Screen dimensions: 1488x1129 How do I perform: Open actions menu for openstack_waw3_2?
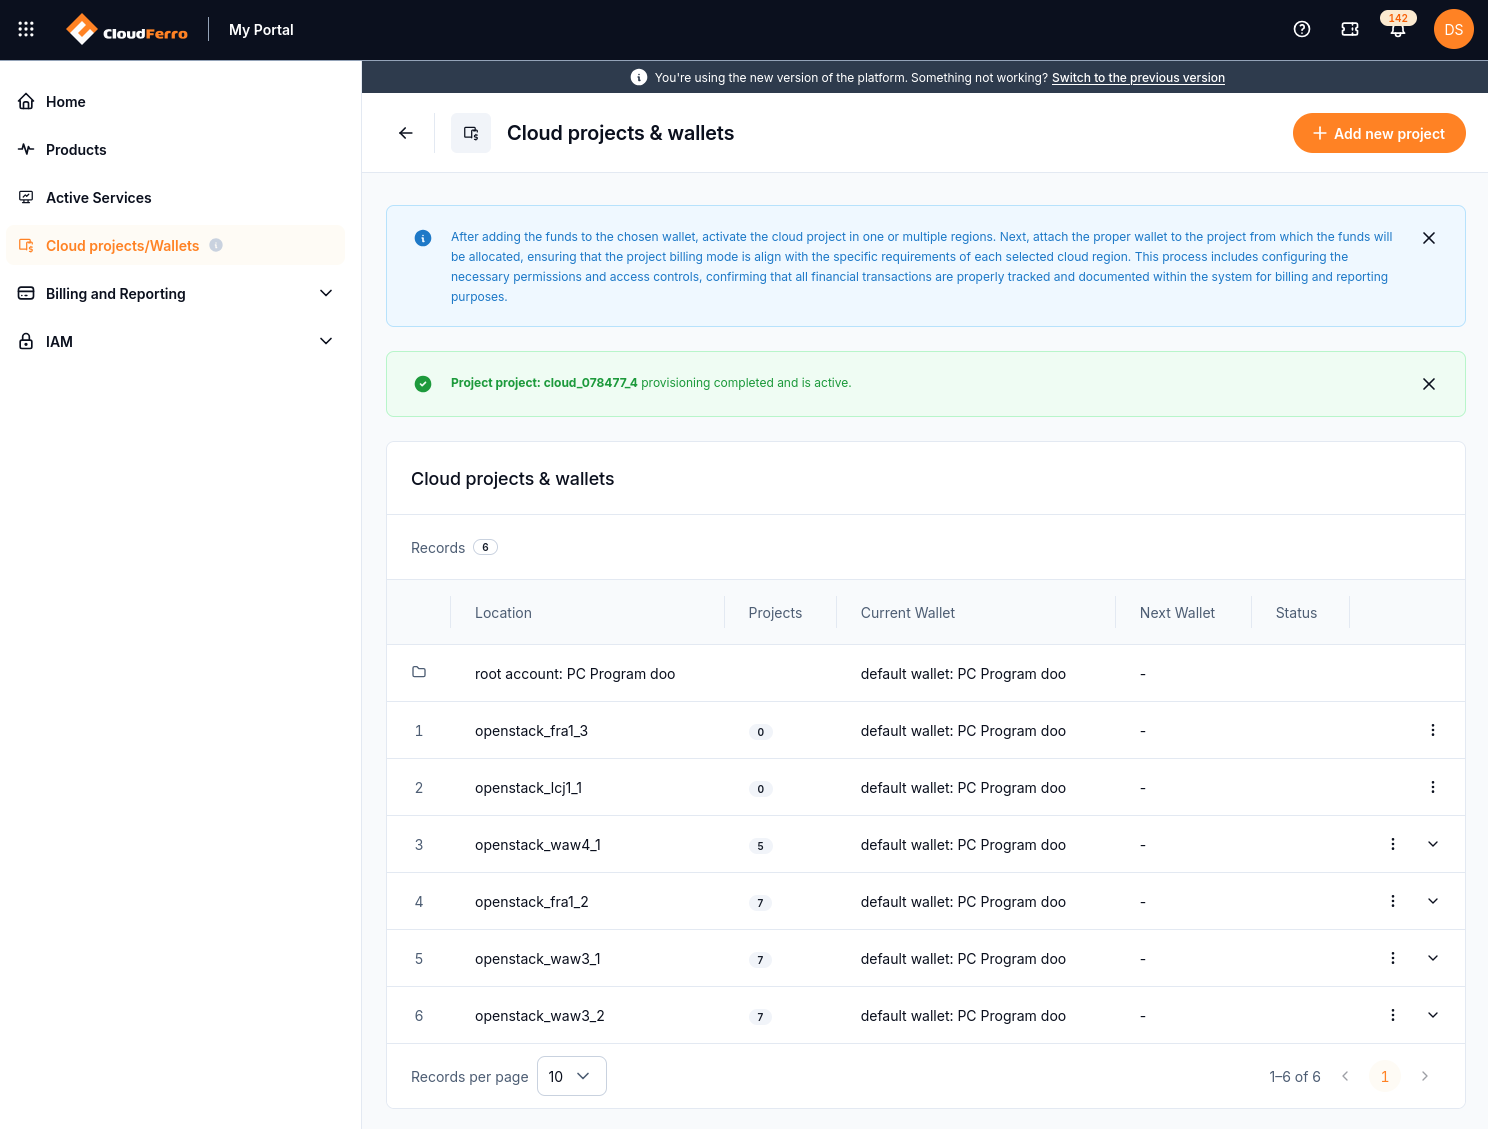pos(1393,1015)
